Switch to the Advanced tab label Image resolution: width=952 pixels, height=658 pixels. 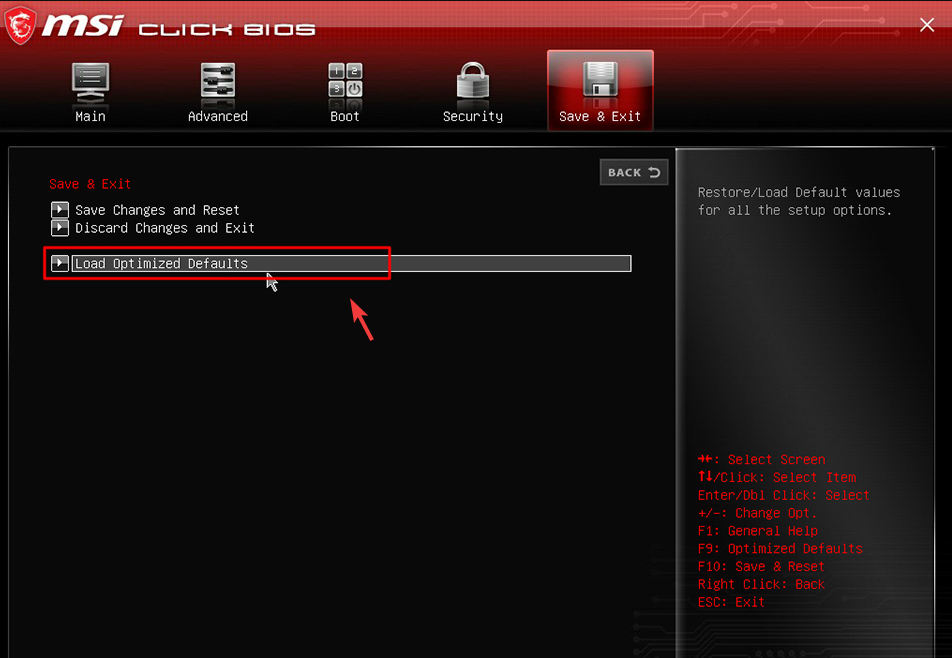[217, 117]
